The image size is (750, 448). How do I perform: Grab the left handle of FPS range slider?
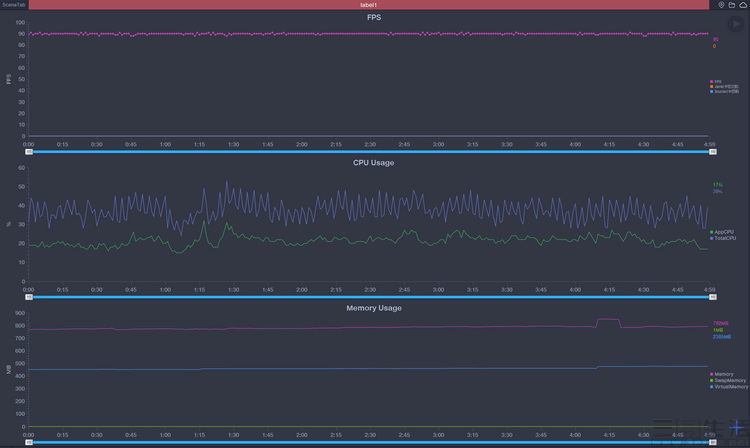click(x=29, y=152)
